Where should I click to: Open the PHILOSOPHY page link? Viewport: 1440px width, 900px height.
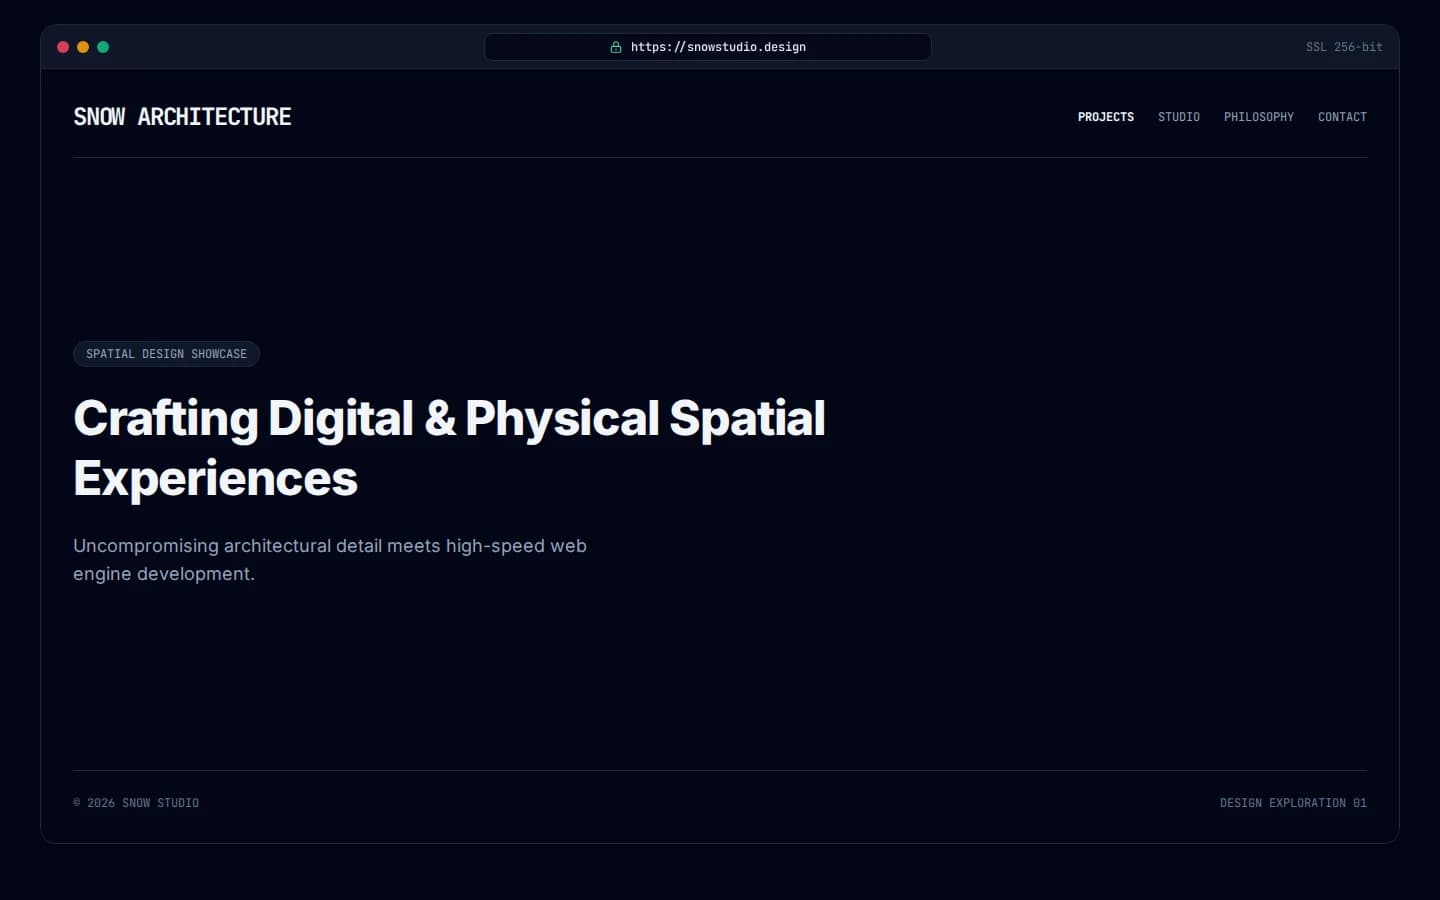tap(1259, 117)
